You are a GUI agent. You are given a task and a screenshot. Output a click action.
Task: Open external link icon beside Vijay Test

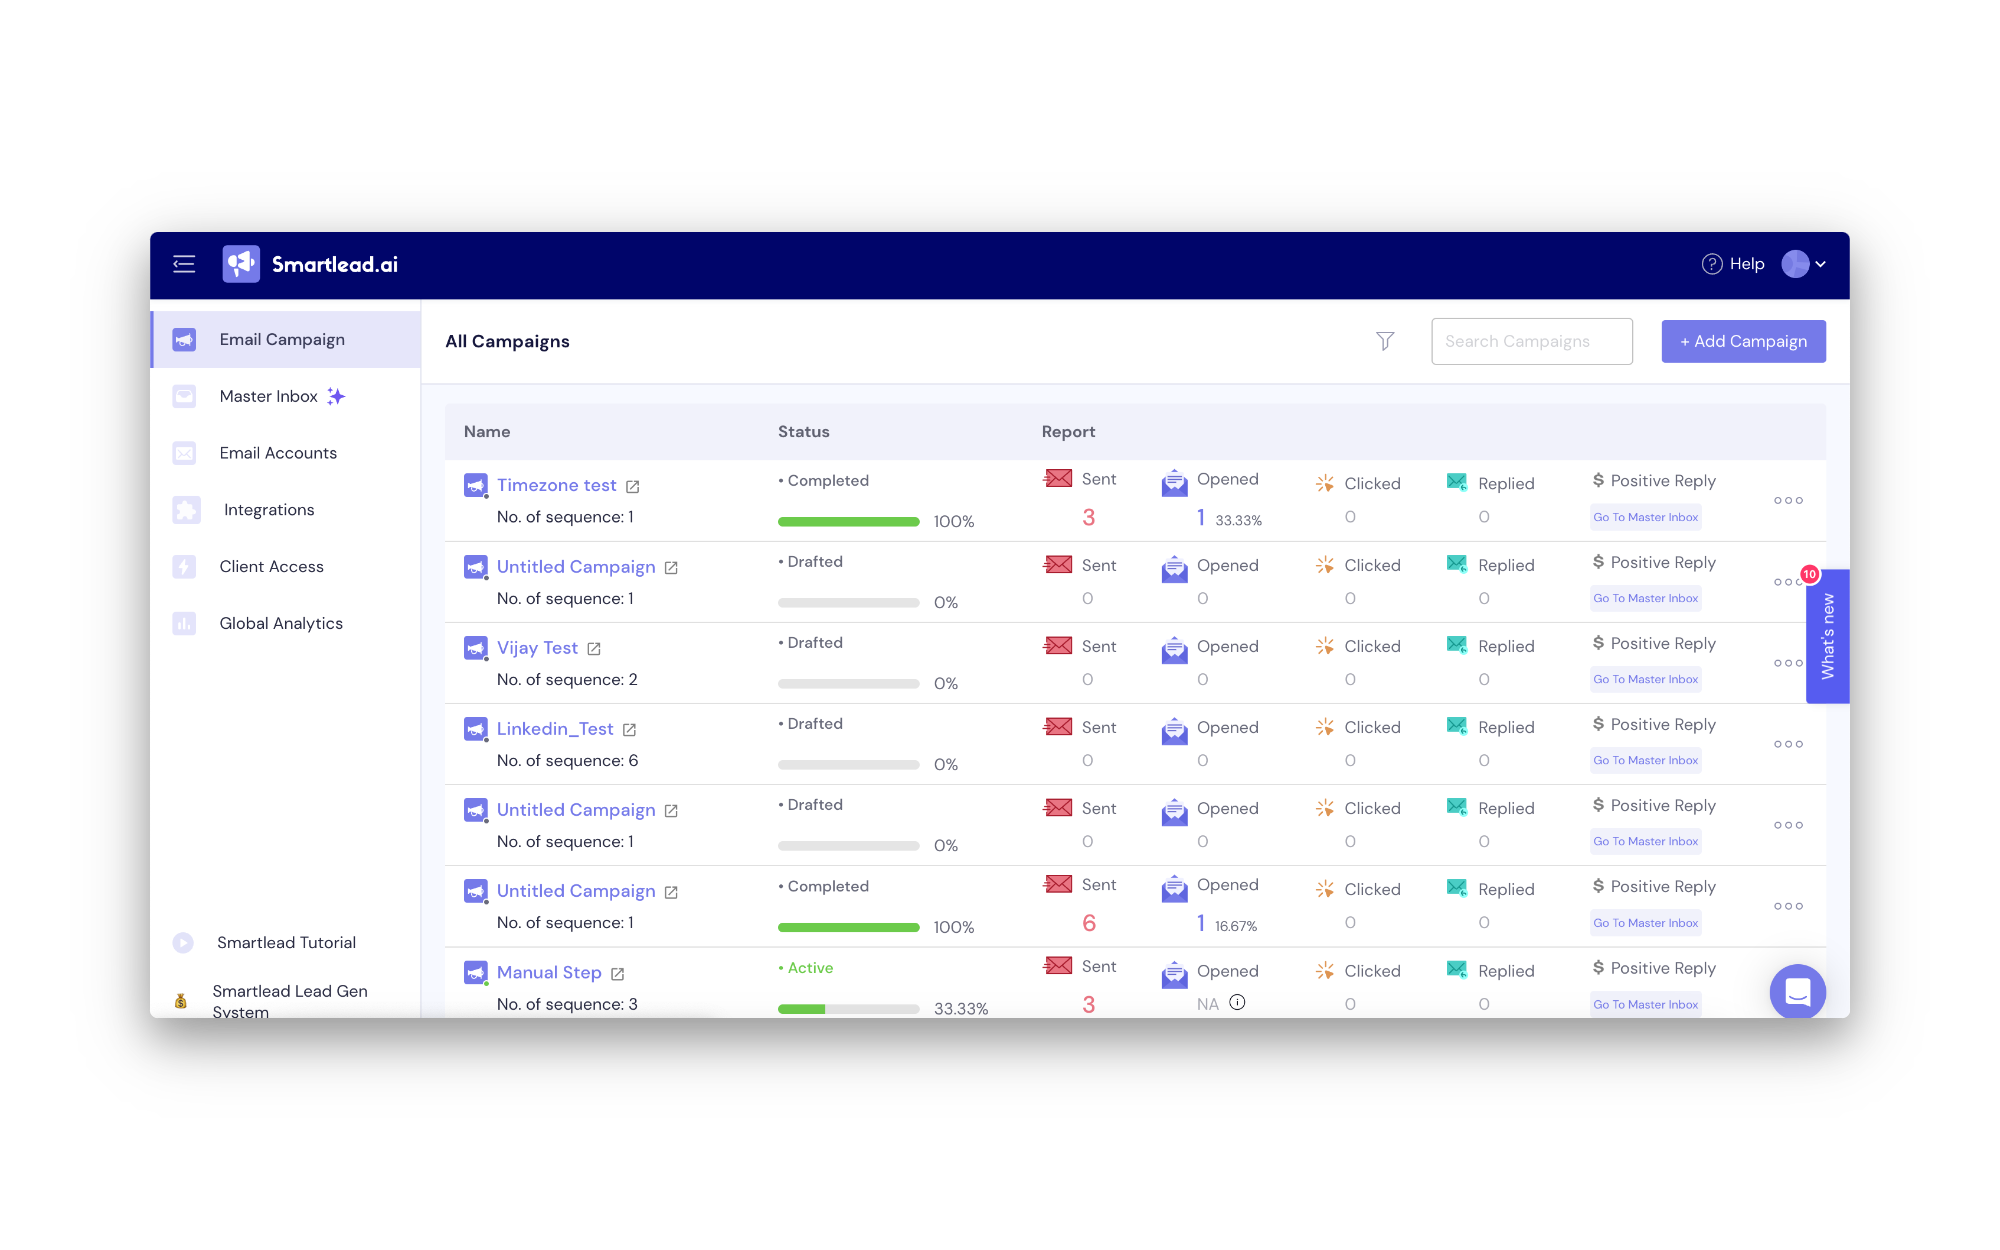[594, 649]
